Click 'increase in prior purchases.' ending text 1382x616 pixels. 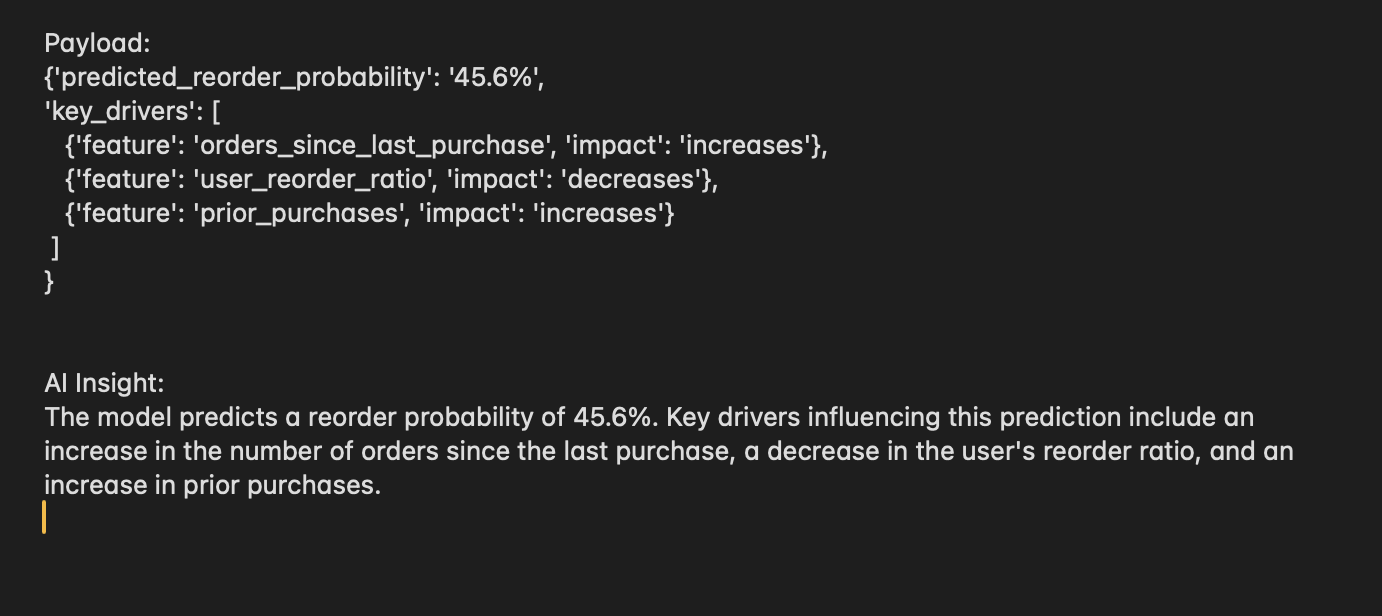tap(213, 485)
